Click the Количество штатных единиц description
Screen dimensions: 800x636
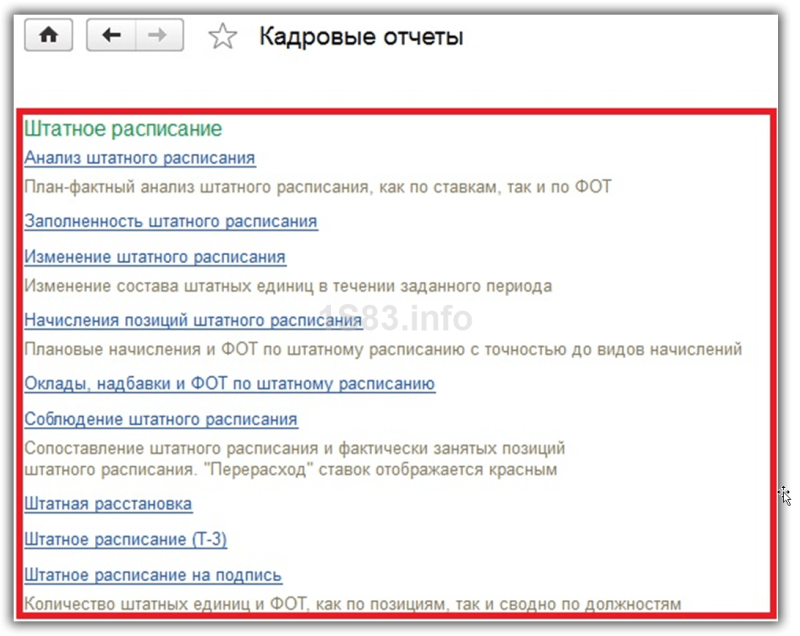(x=353, y=604)
